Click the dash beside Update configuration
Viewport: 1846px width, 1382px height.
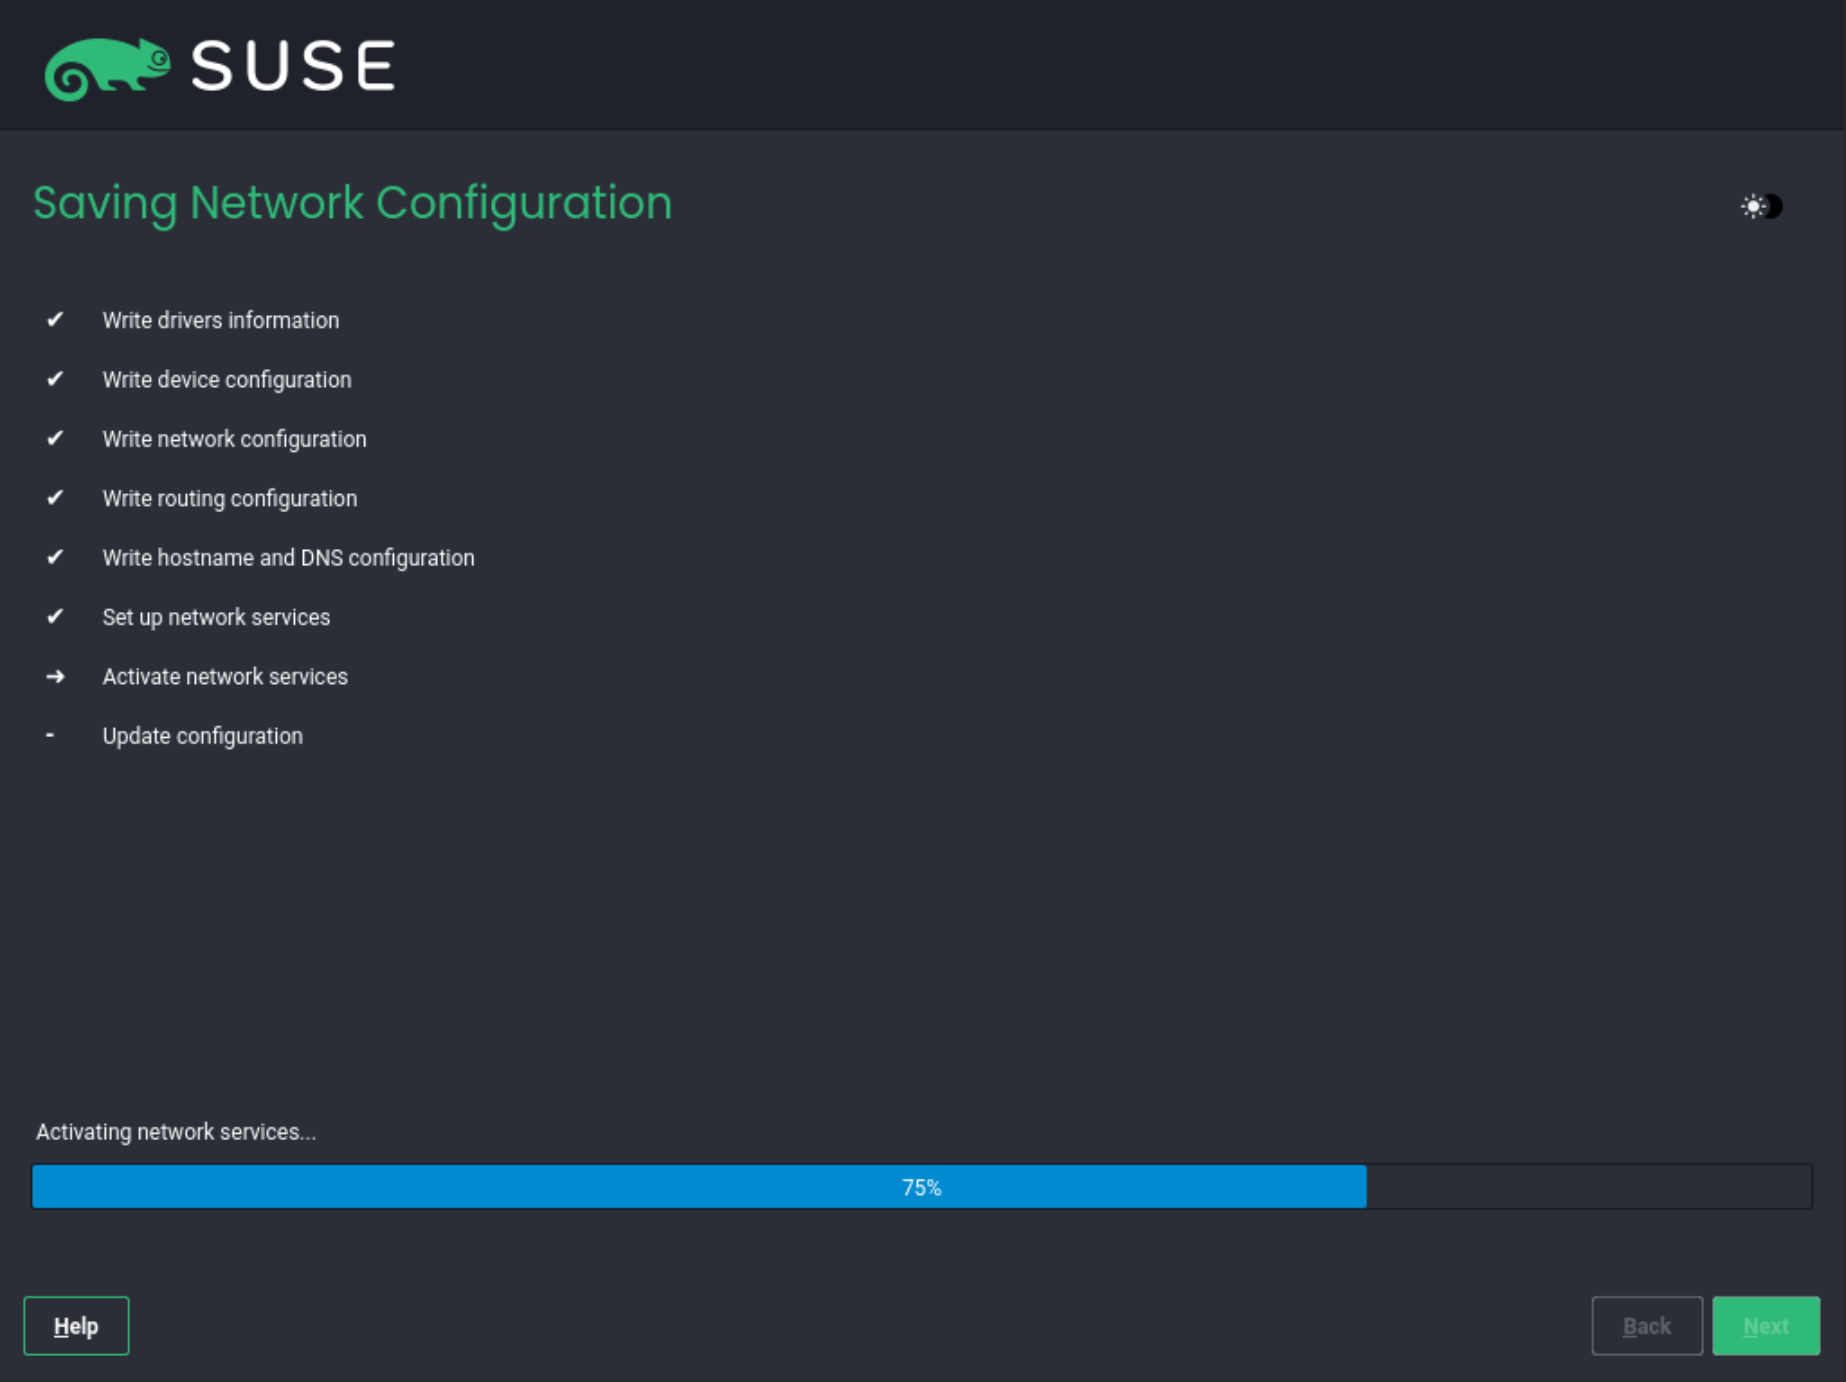[x=53, y=735]
